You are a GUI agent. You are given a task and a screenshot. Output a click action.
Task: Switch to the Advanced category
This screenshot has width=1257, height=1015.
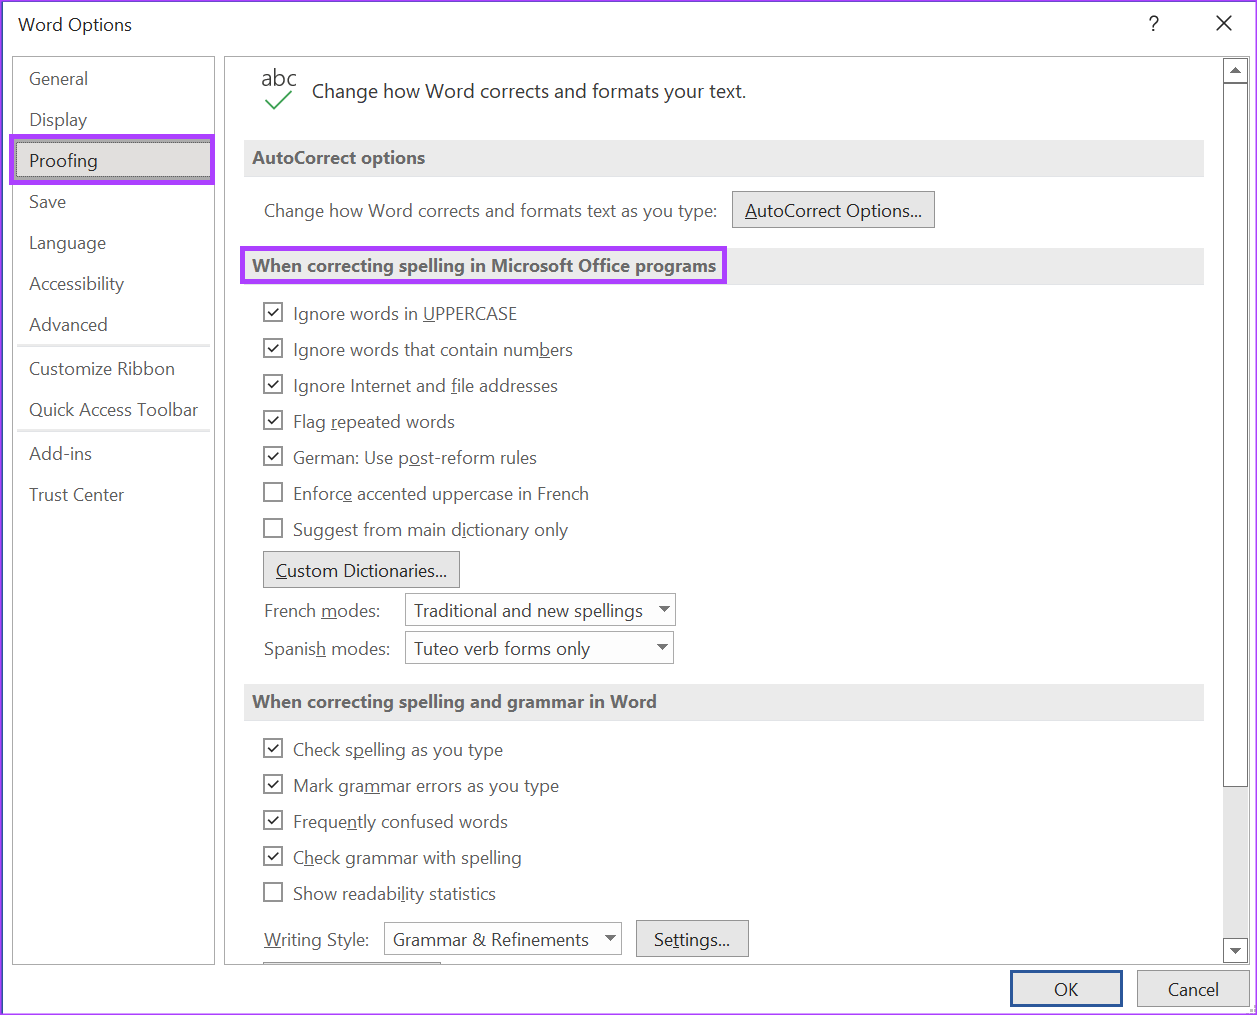point(68,325)
